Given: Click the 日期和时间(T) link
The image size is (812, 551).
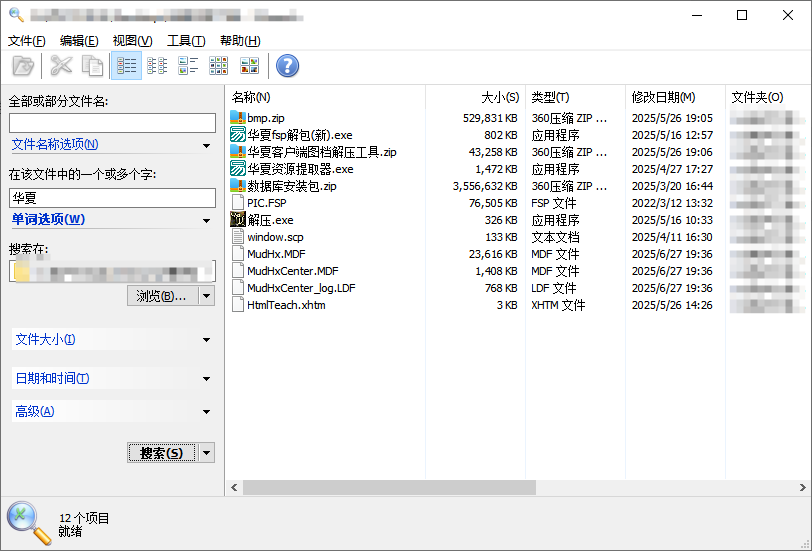Looking at the screenshot, I should (x=52, y=378).
